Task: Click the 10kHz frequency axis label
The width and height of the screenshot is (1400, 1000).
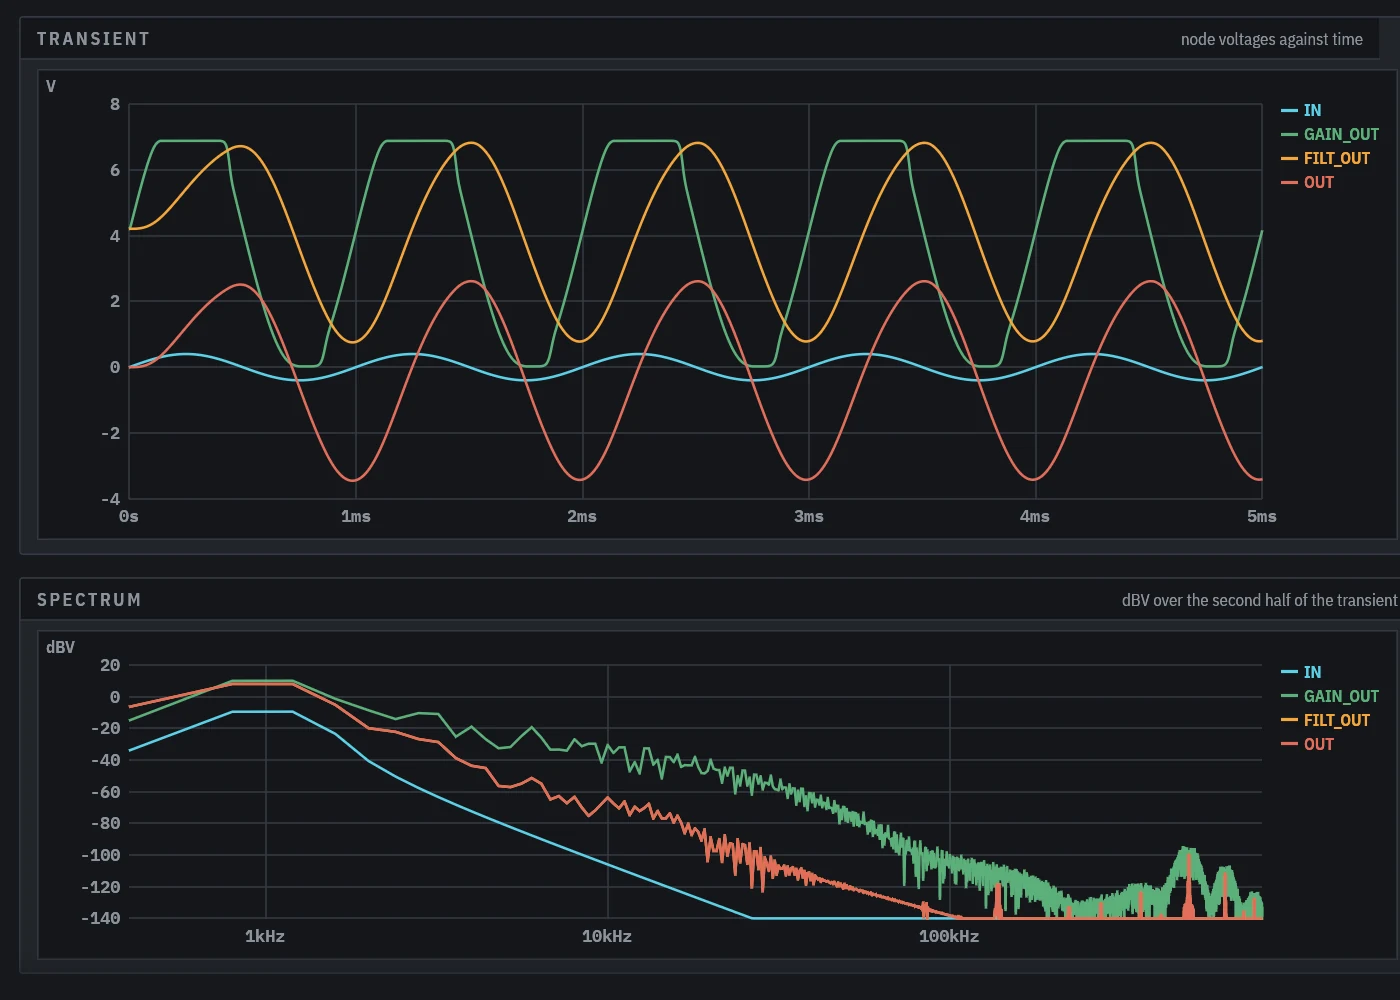Action: pos(607,937)
